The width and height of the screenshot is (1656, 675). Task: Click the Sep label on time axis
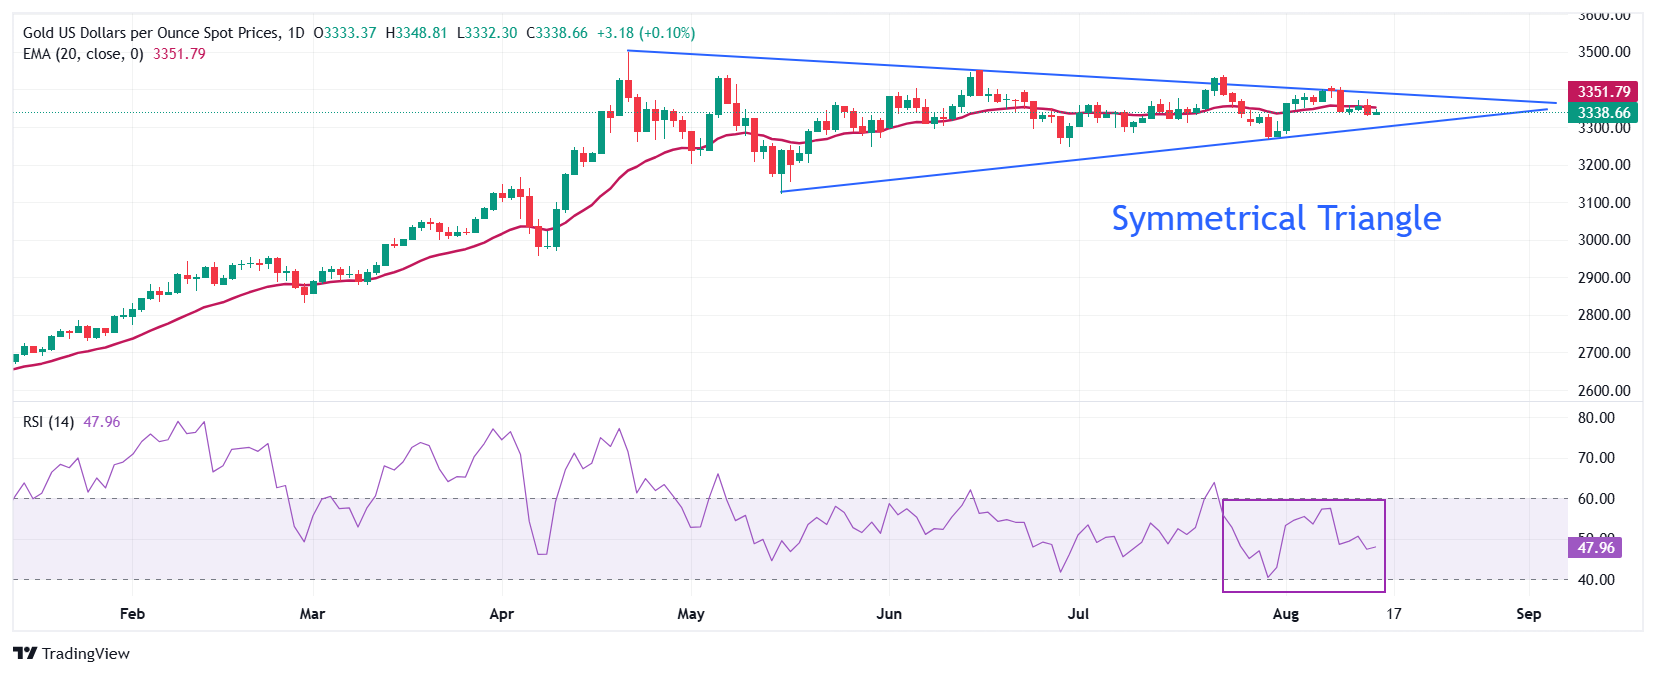1528,614
